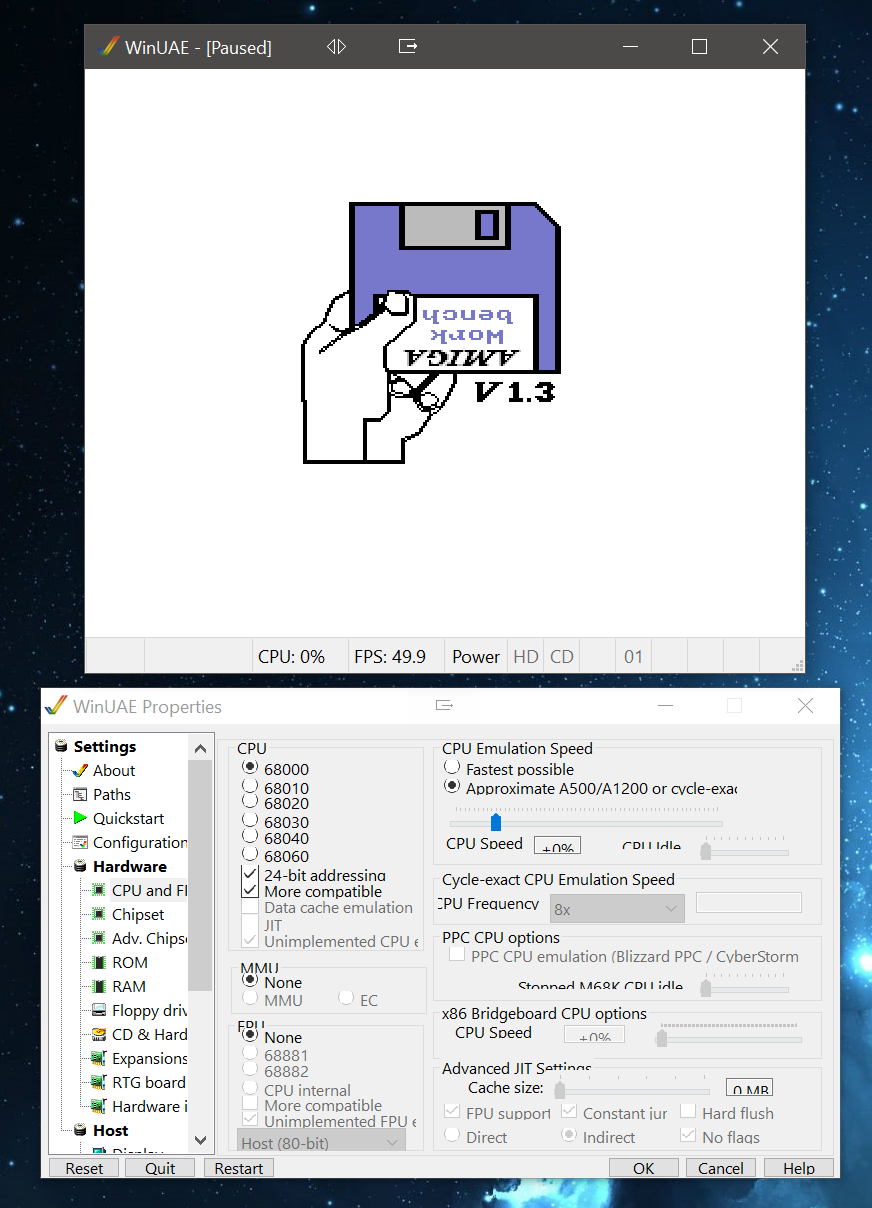Viewport: 872px width, 1208px height.
Task: Open the Host (80-bit) dropdown
Action: (x=321, y=1141)
